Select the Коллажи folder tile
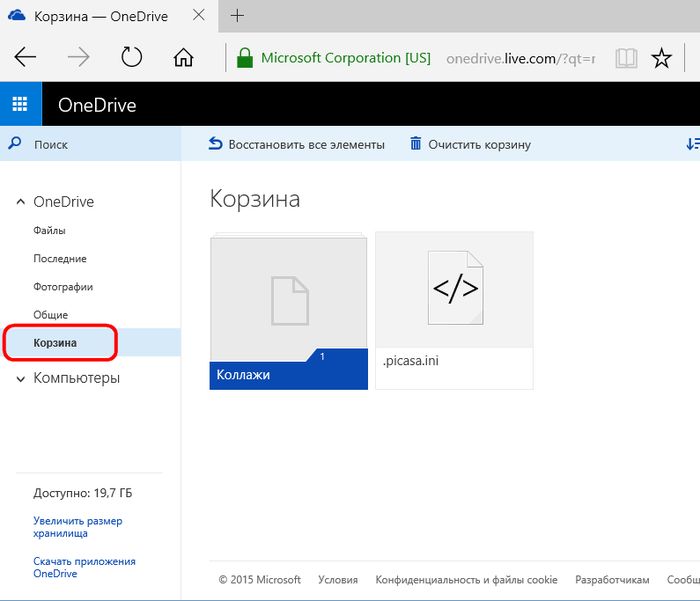 [288, 310]
